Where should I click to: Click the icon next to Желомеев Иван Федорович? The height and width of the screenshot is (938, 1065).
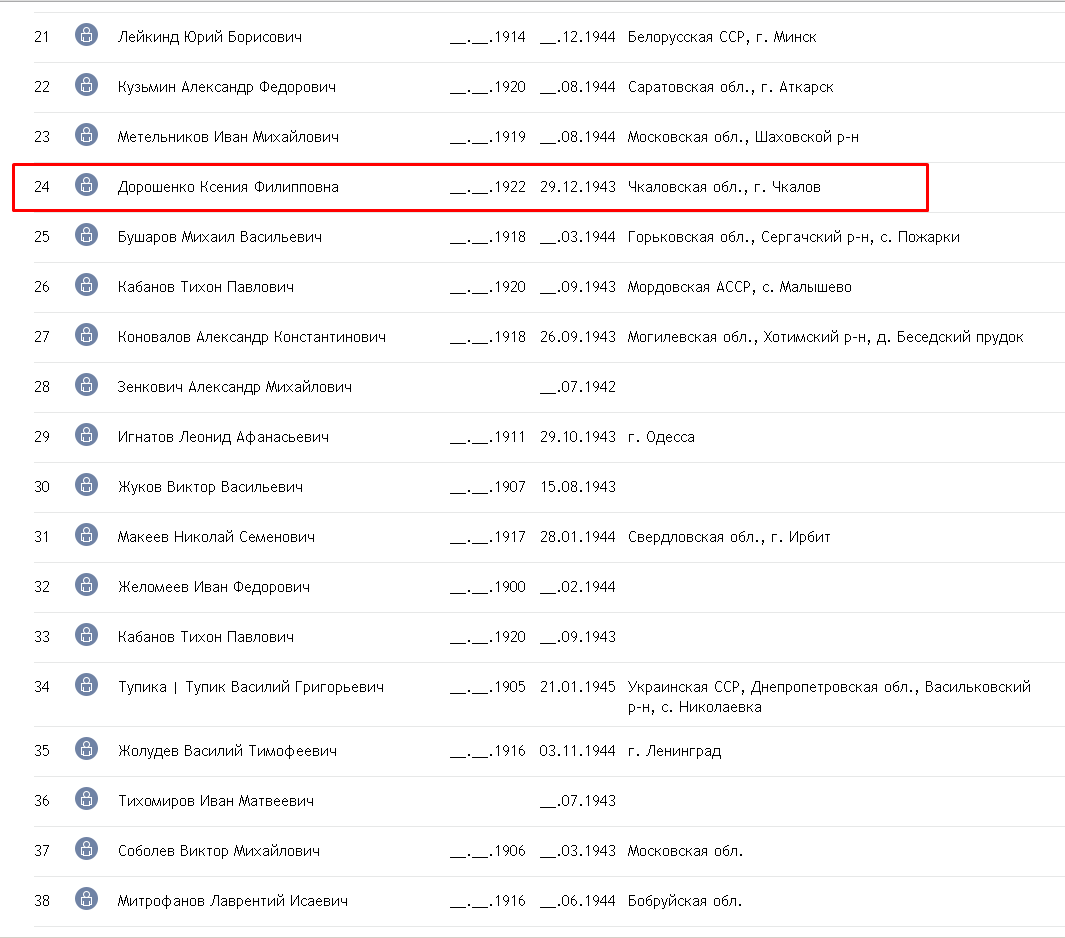(x=86, y=585)
